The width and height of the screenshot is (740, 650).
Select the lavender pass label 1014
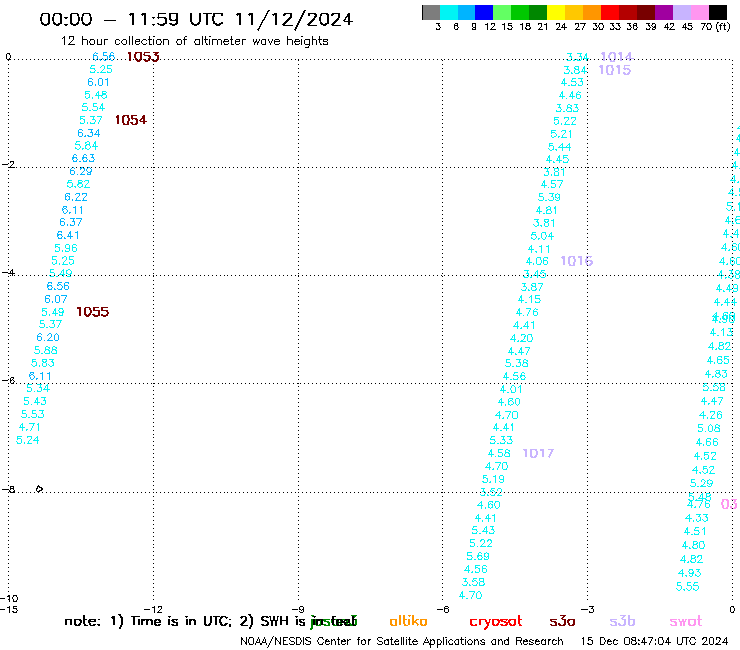pyautogui.click(x=616, y=57)
